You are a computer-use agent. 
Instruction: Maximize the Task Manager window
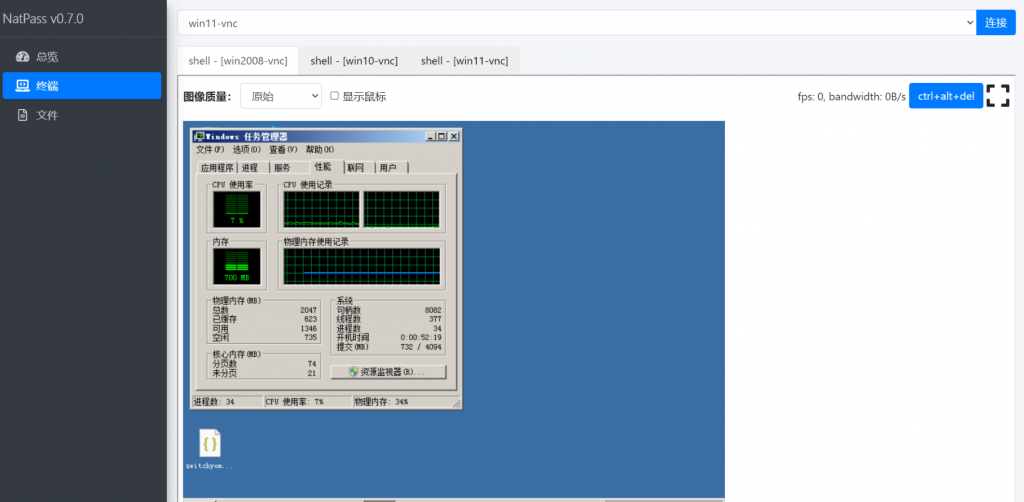441,136
